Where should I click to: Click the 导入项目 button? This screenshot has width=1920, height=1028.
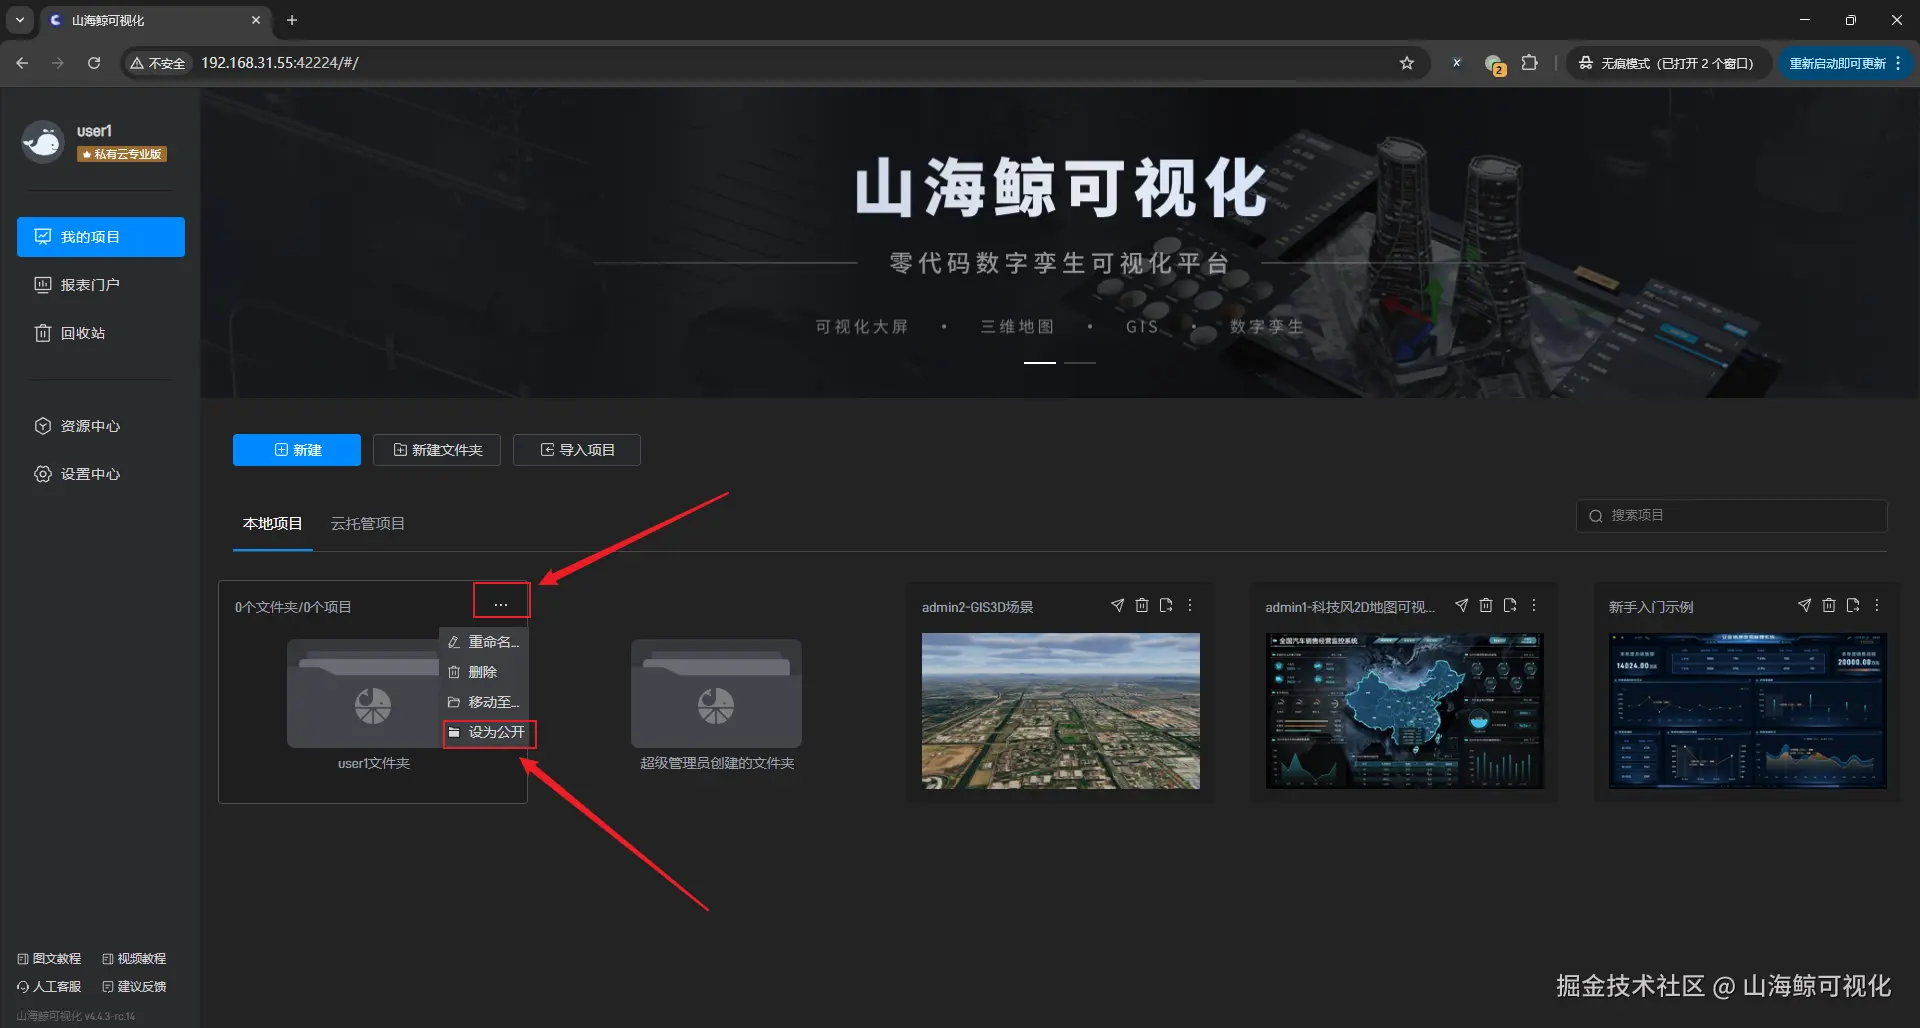point(577,450)
